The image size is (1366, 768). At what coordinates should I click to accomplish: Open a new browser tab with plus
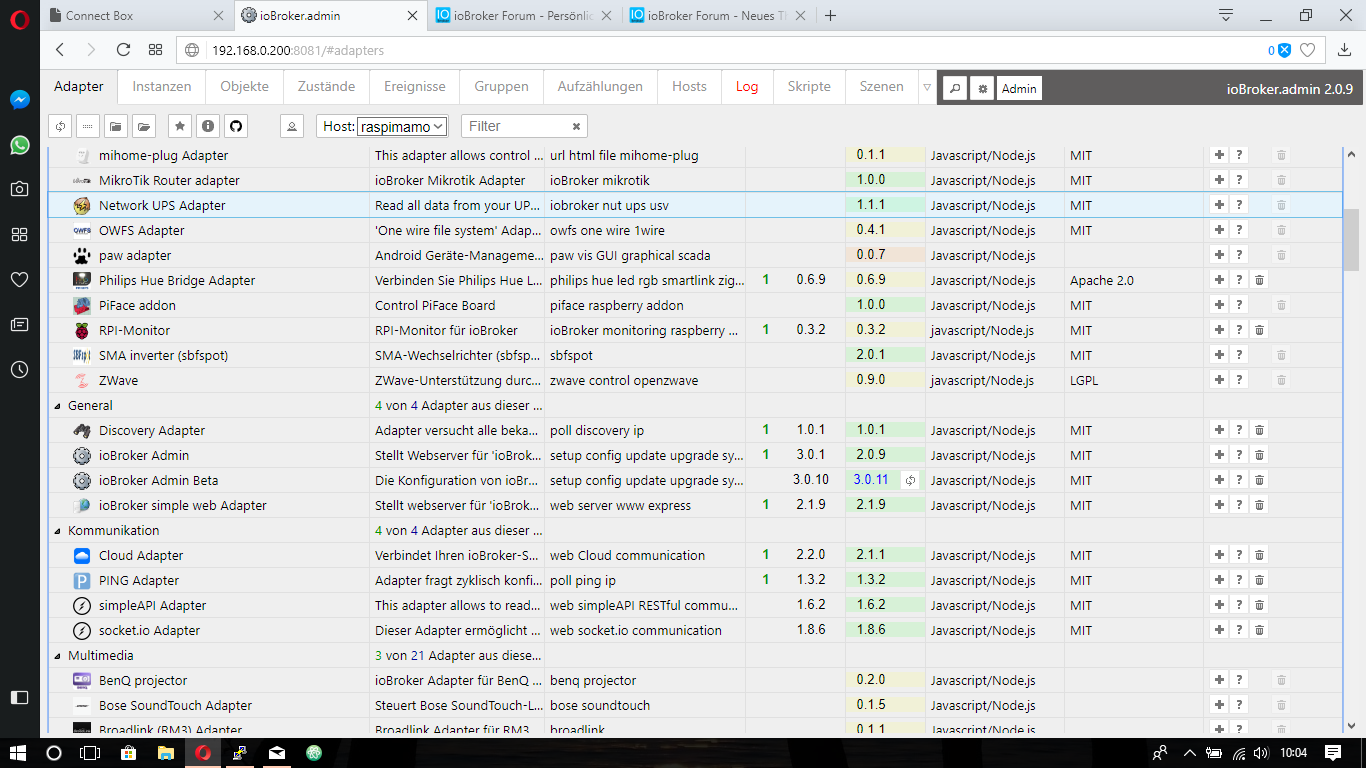click(830, 15)
